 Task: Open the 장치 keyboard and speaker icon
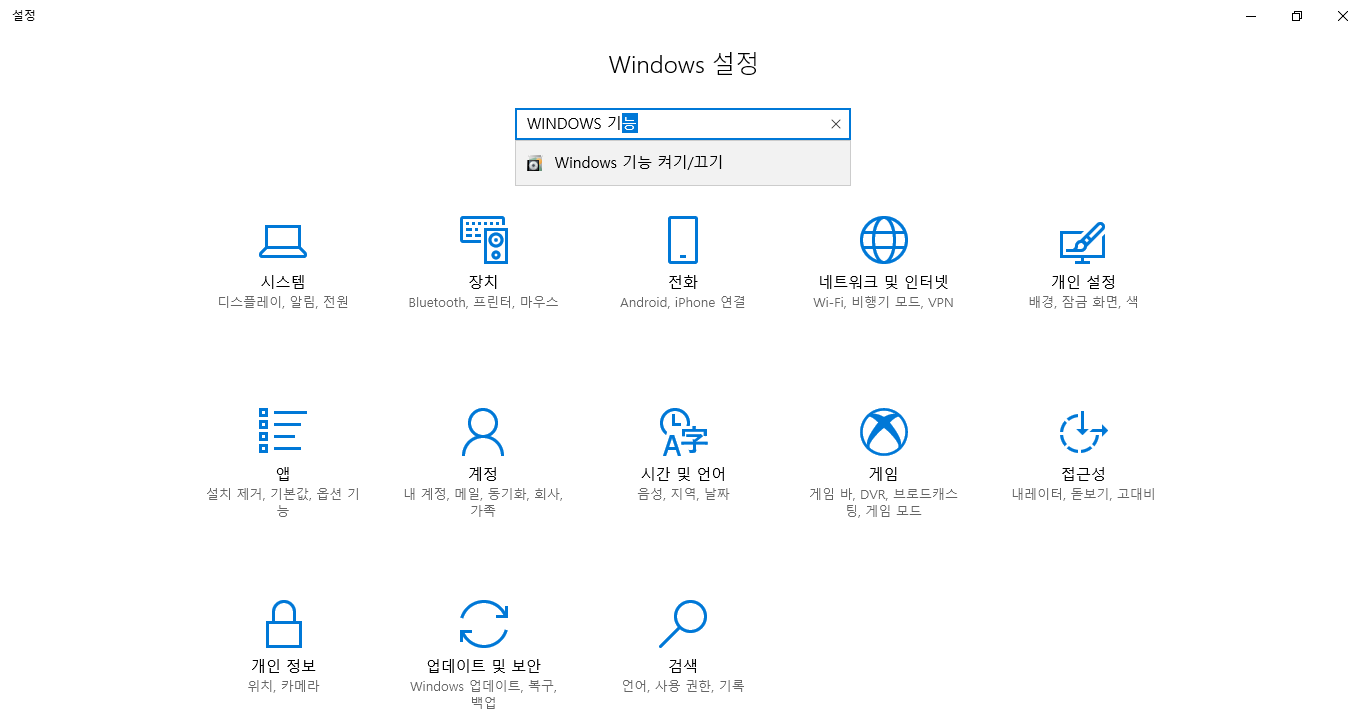pyautogui.click(x=483, y=240)
